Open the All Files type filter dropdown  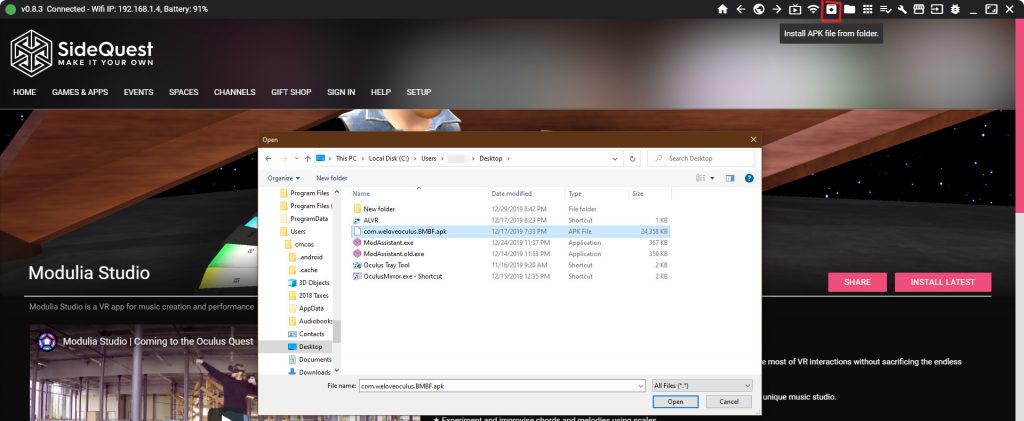click(x=702, y=386)
